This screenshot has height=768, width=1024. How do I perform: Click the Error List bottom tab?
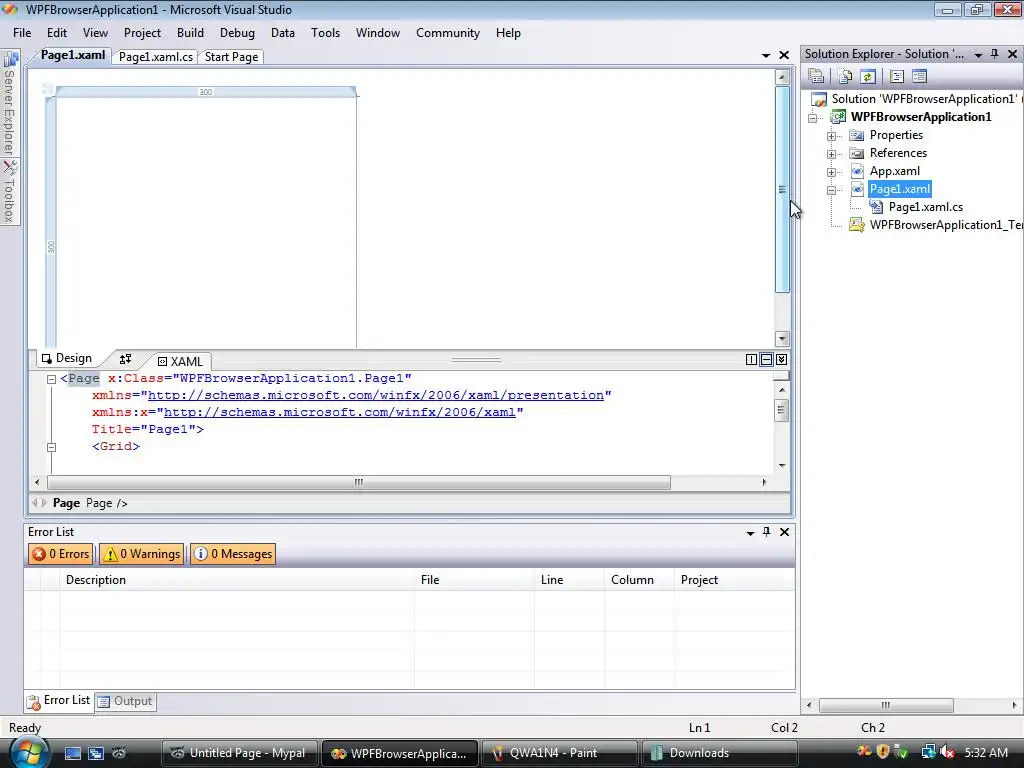click(59, 700)
